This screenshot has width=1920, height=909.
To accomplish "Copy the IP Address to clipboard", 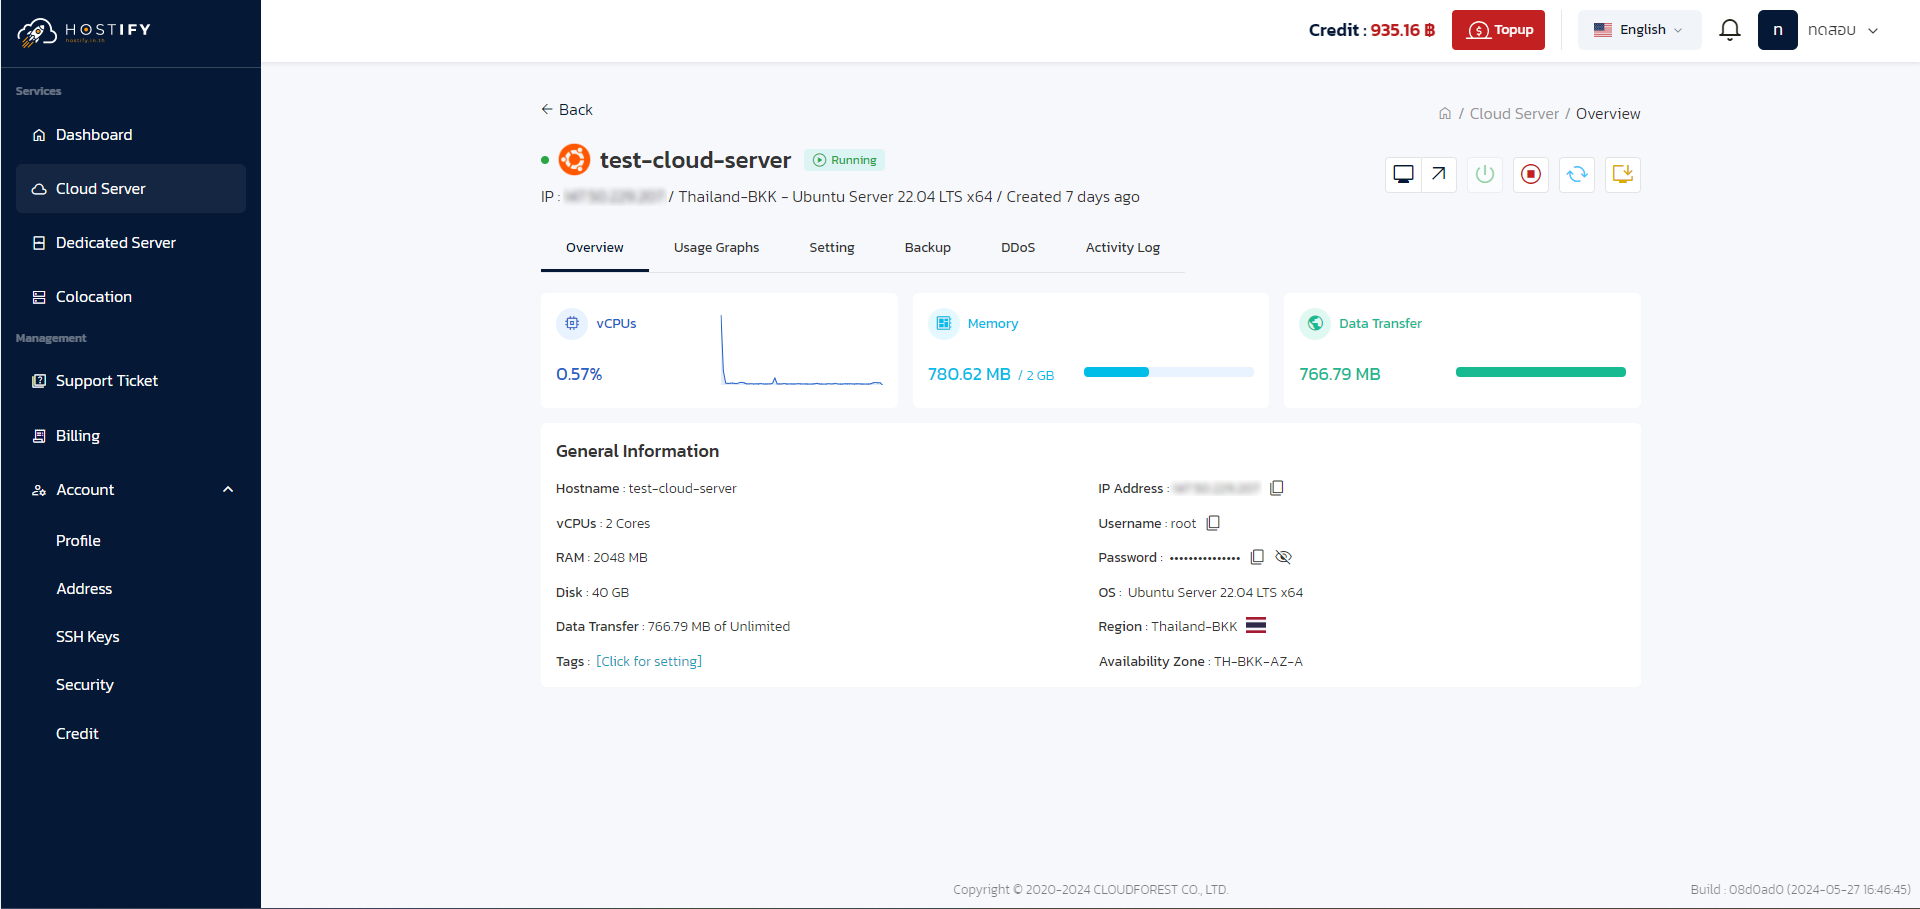I will pyautogui.click(x=1277, y=488).
